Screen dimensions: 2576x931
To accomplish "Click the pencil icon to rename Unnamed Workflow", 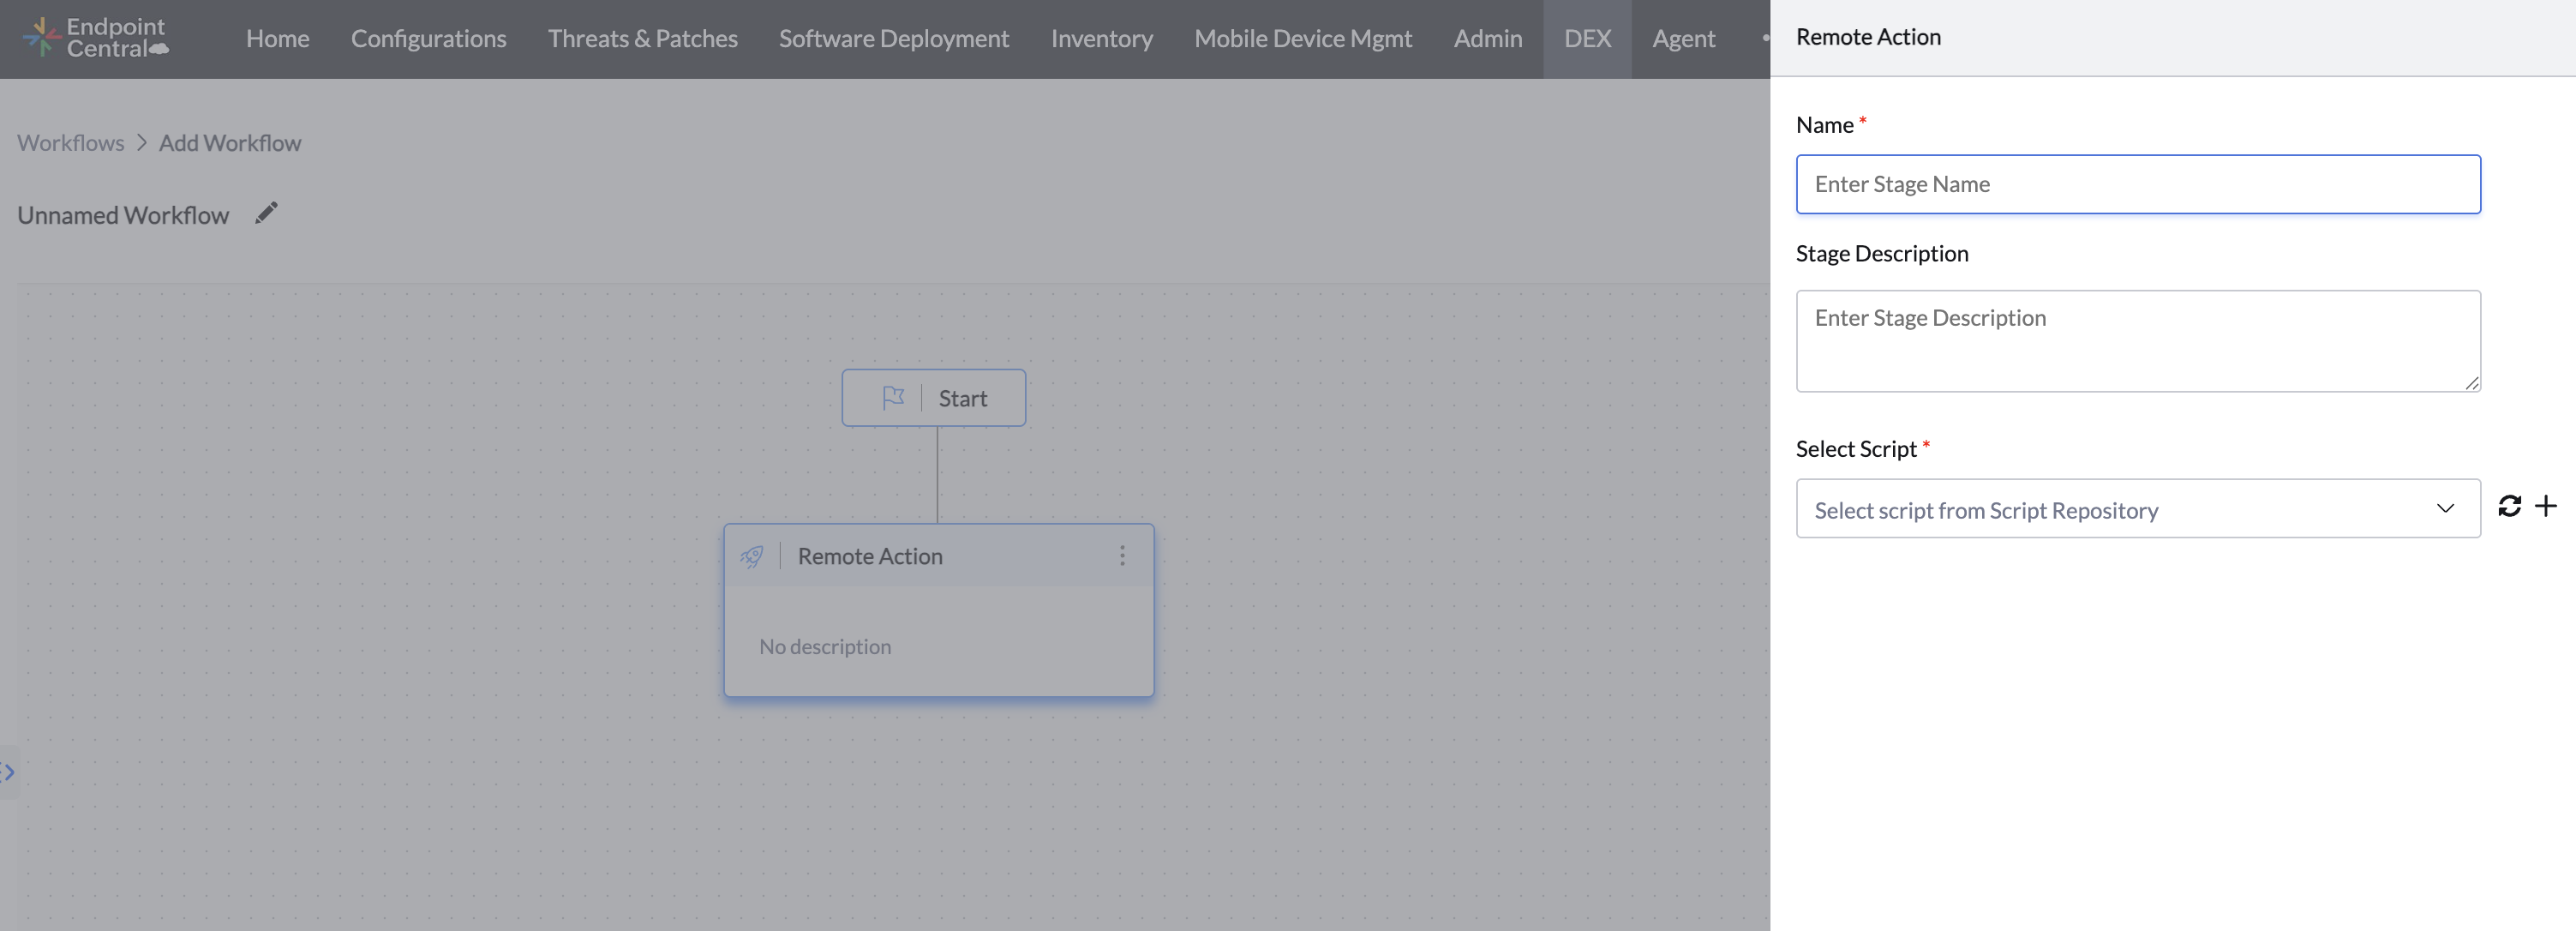I will [x=265, y=212].
